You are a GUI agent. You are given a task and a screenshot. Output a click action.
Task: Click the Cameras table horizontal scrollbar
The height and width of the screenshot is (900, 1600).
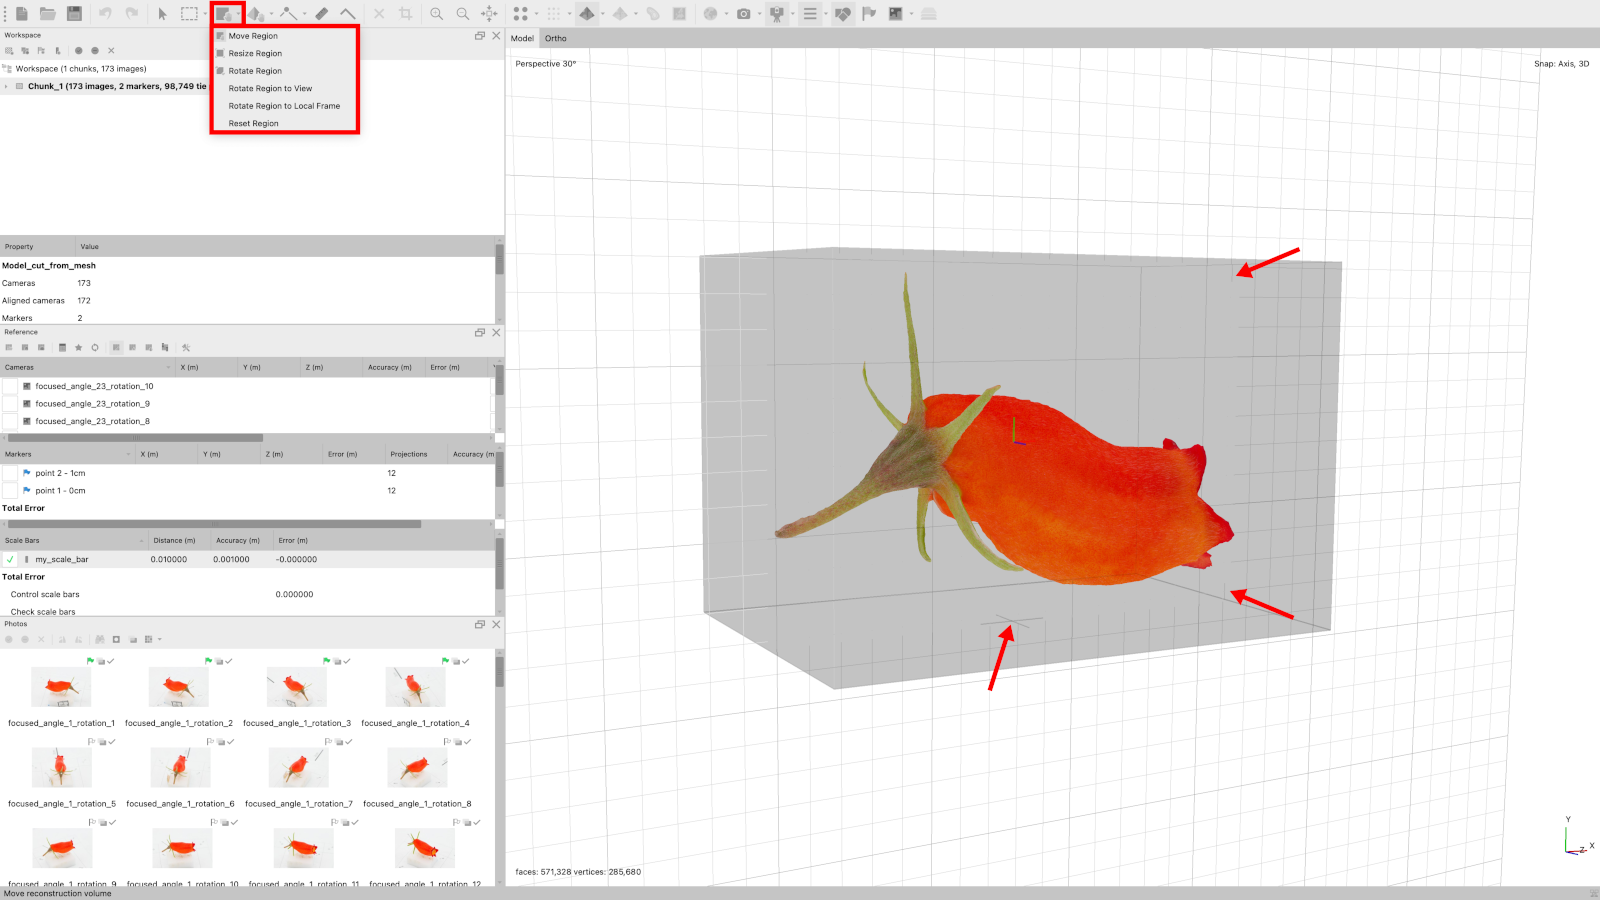135,438
